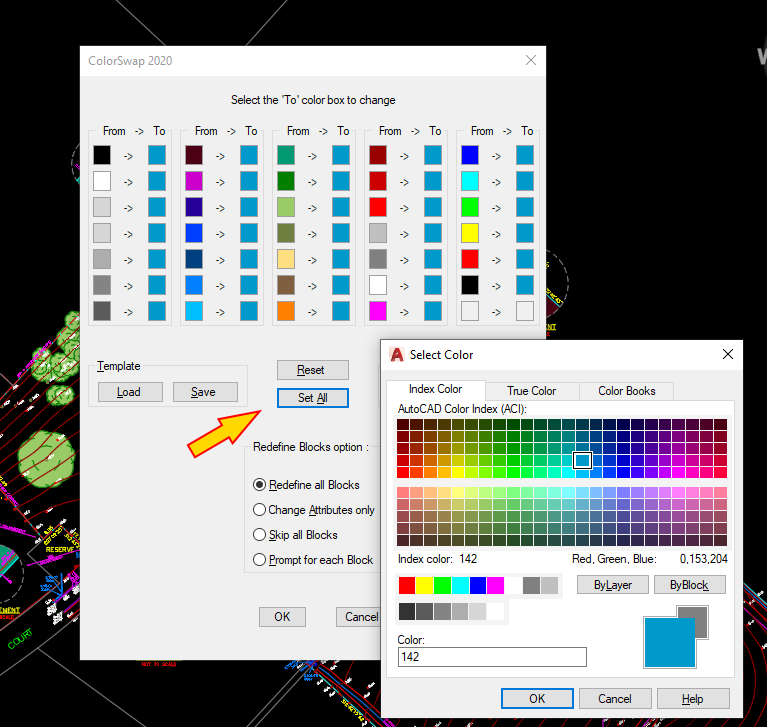767x727 pixels.
Task: Click the large blue new-color preview swatch
Action: [x=670, y=642]
